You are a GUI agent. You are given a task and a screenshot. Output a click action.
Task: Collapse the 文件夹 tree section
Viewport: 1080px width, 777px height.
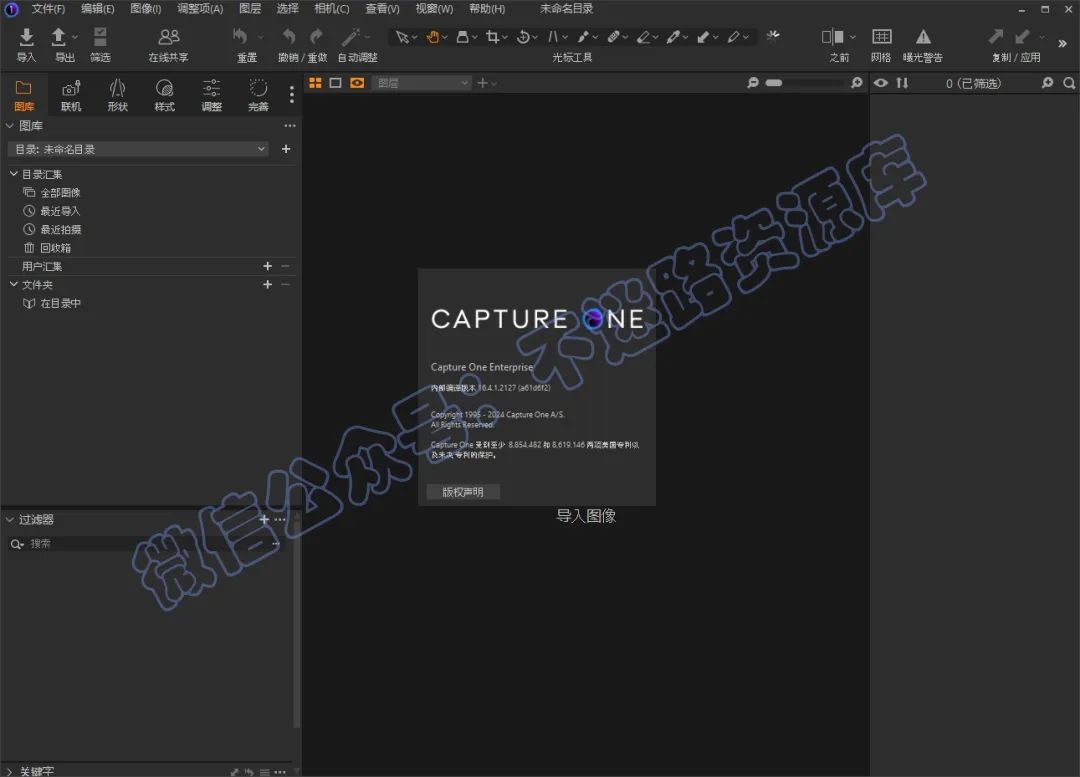pos(14,284)
